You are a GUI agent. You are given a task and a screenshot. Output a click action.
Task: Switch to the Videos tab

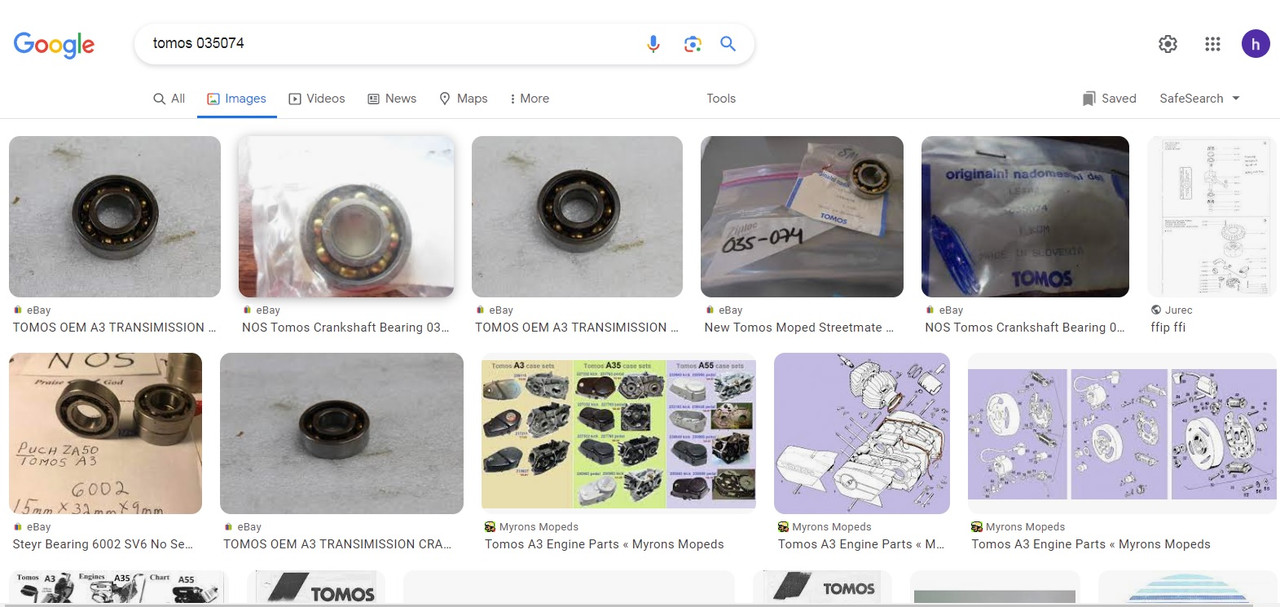click(317, 98)
